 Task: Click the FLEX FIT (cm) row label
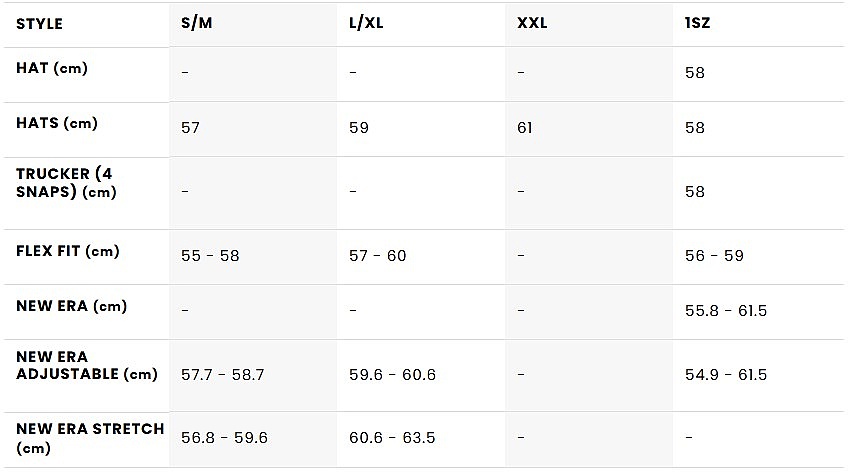pyautogui.click(x=68, y=251)
